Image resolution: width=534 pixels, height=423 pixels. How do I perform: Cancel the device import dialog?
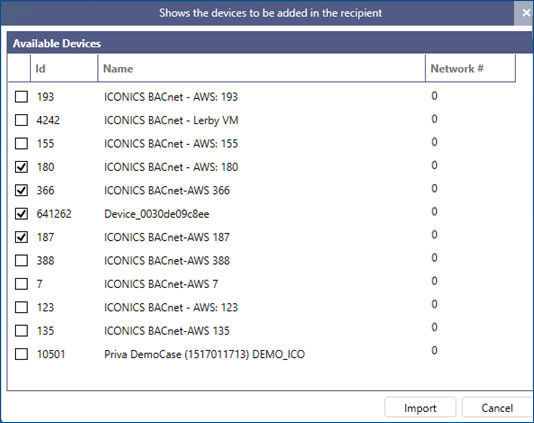497,408
